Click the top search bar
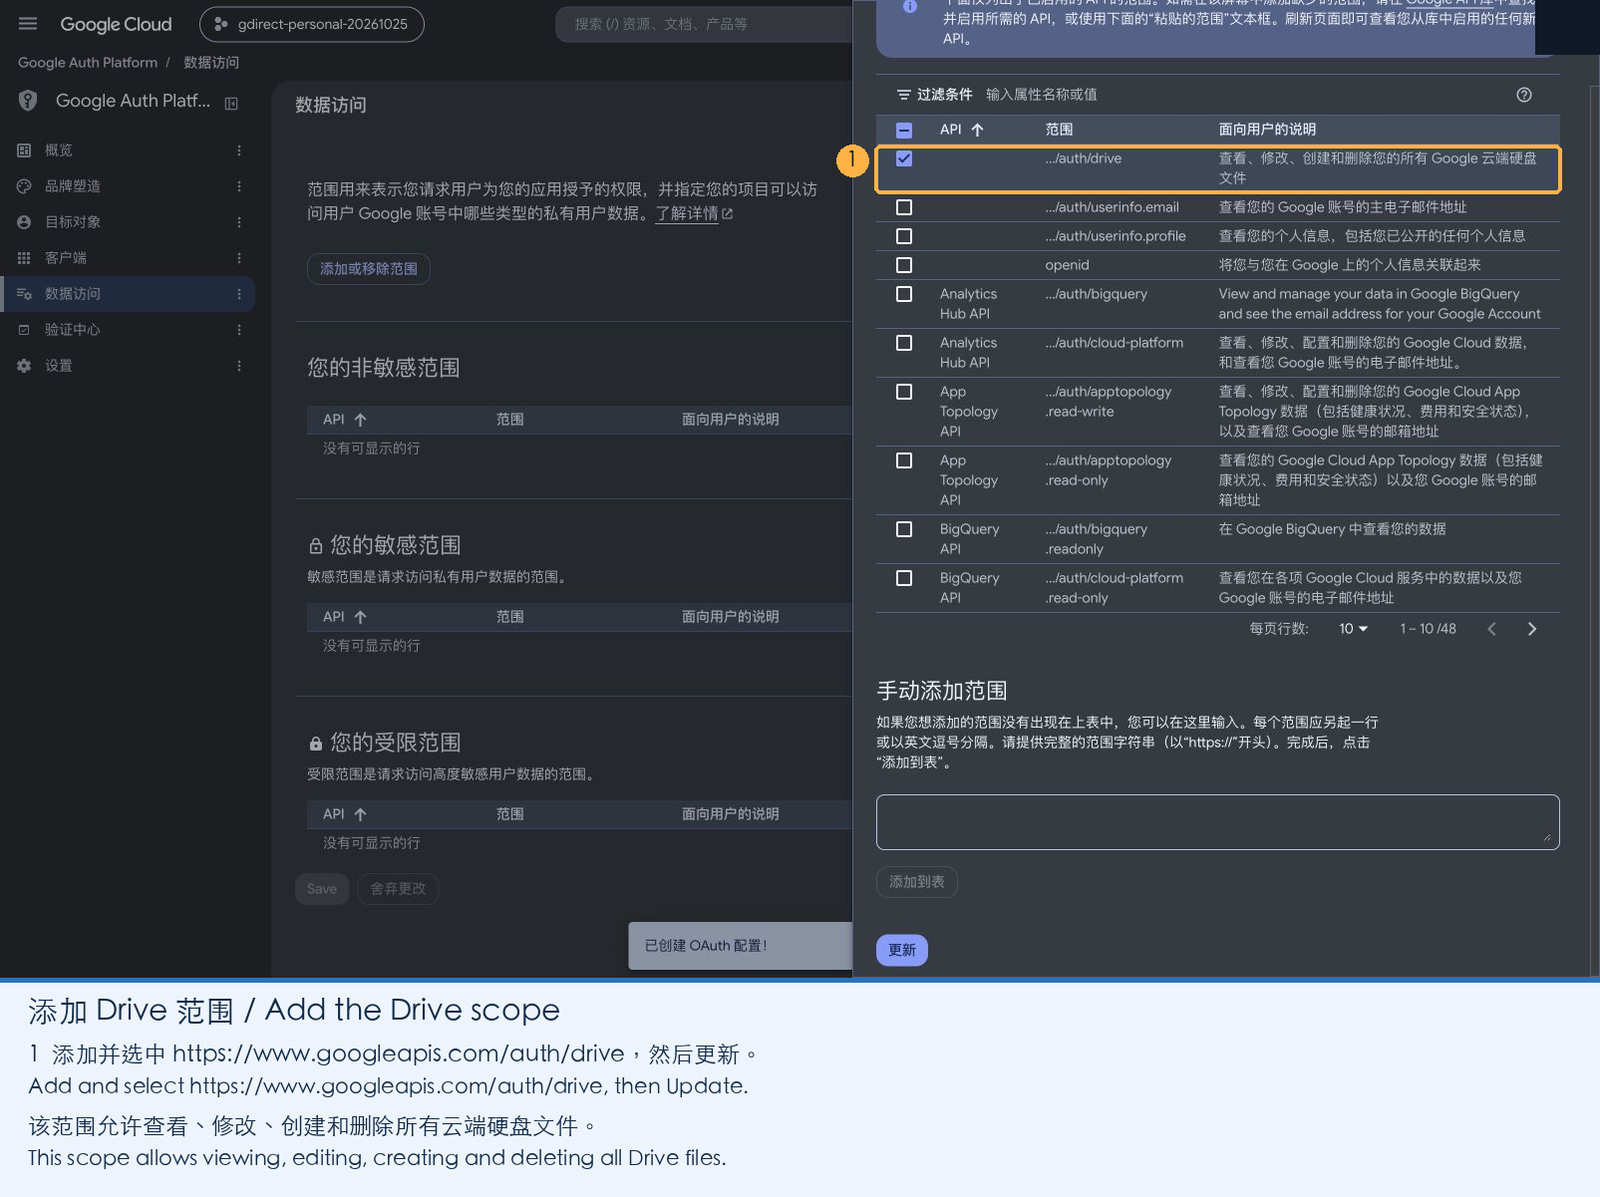This screenshot has width=1600, height=1197. click(705, 24)
